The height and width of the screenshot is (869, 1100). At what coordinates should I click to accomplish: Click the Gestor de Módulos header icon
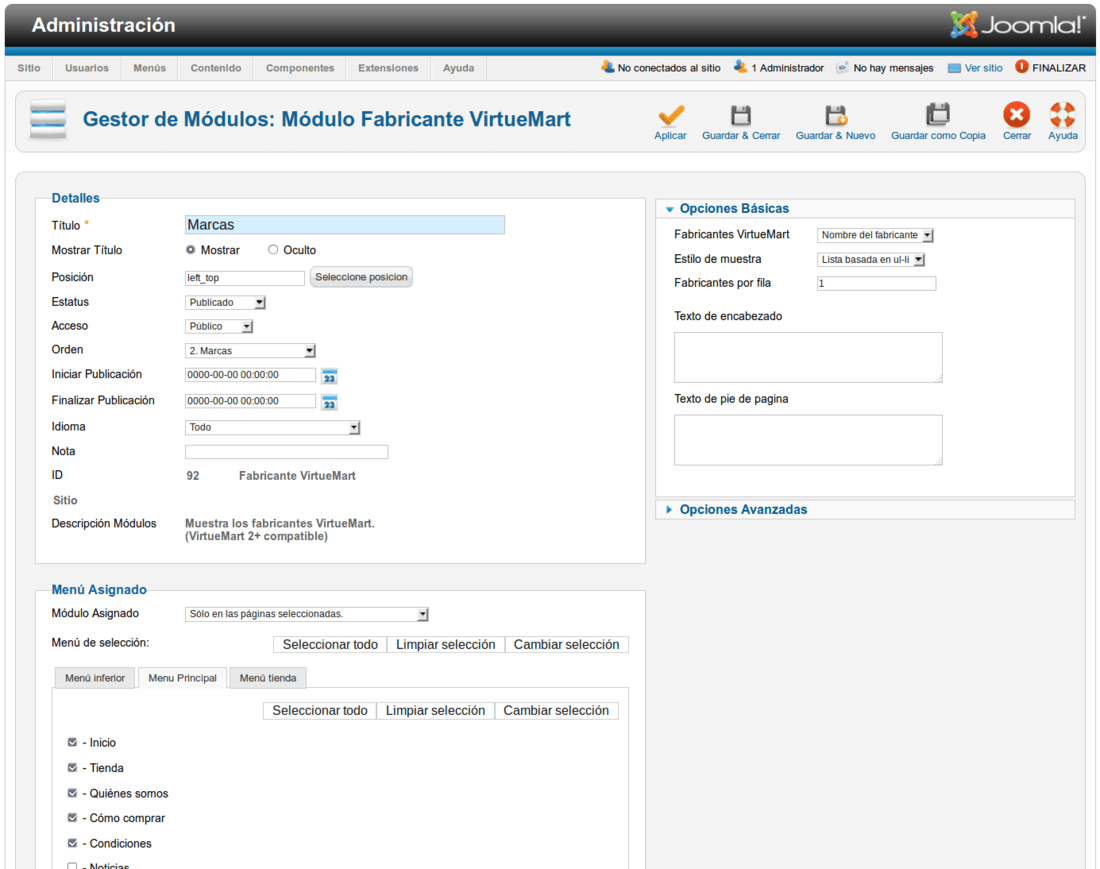(x=48, y=119)
